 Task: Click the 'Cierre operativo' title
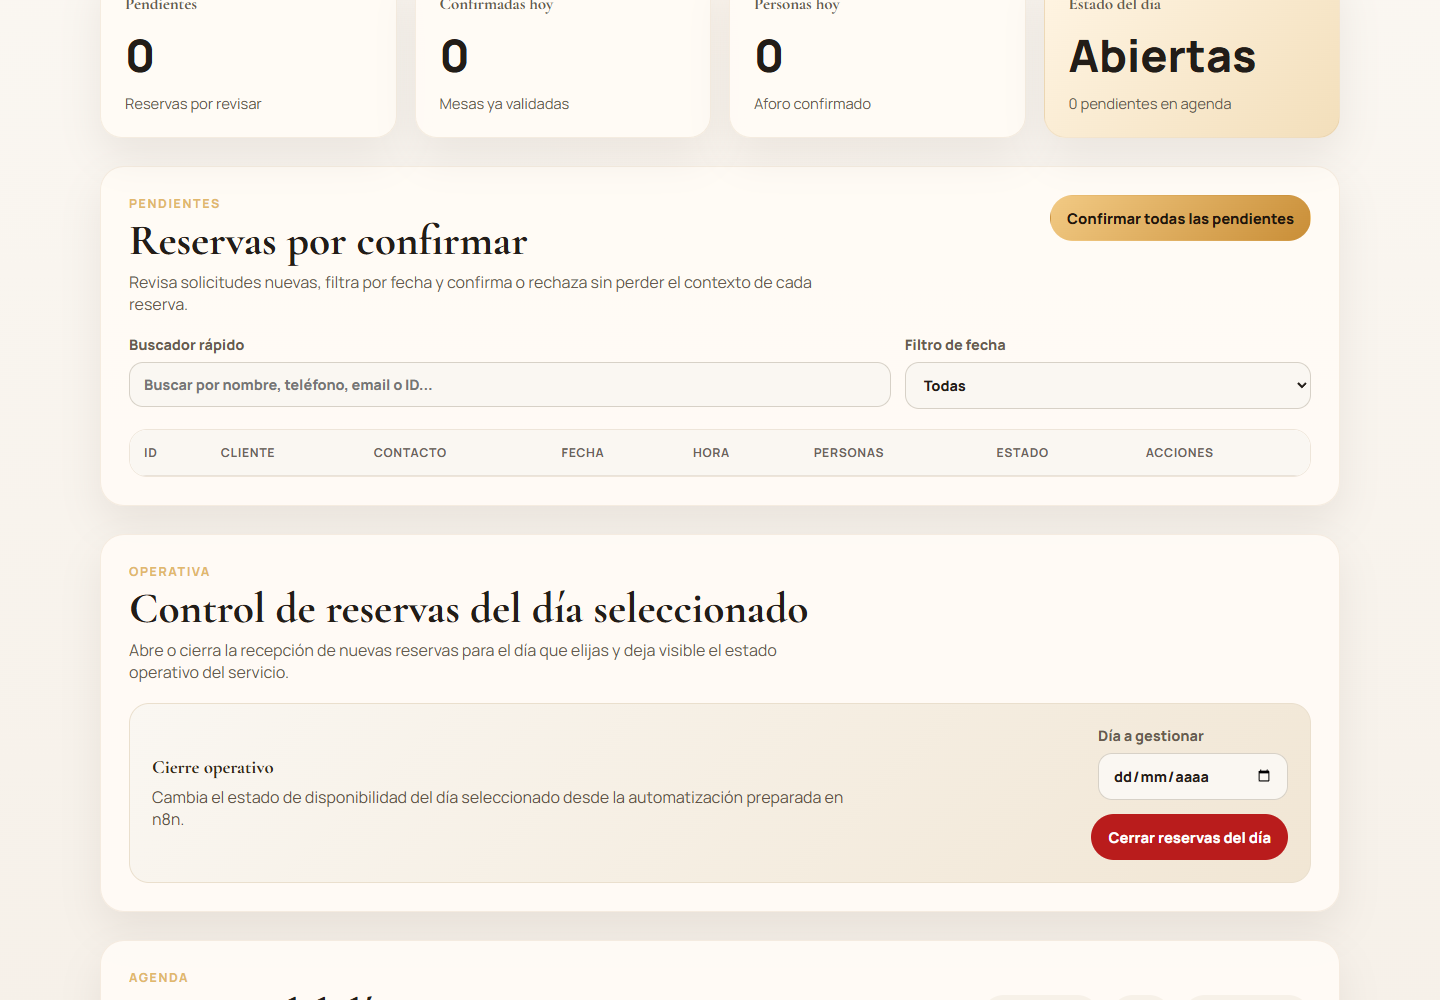213,767
